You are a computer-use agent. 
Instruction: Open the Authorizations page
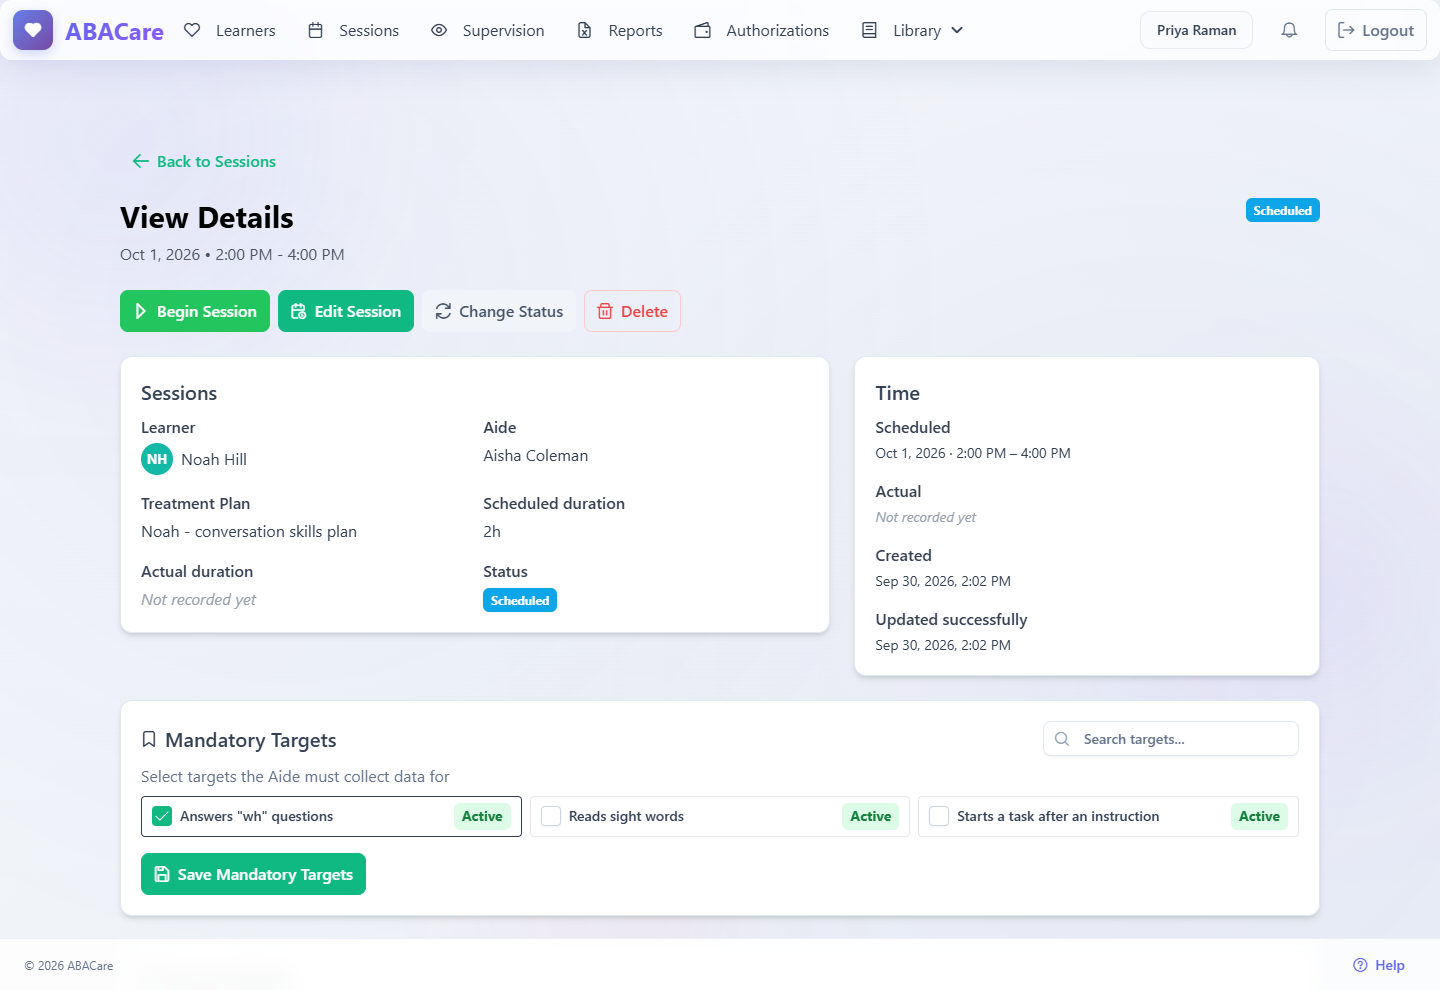click(762, 30)
